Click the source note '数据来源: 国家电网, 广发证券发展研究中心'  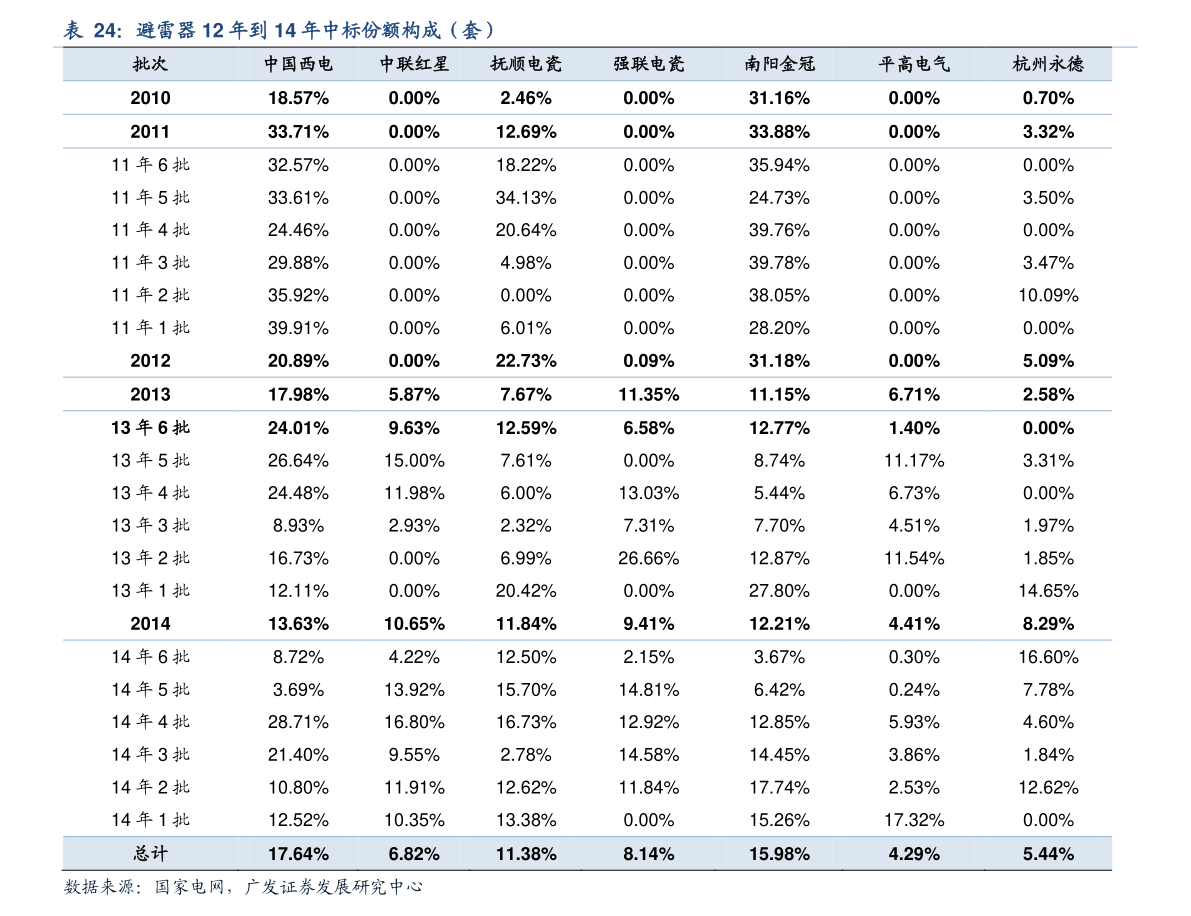tap(243, 887)
